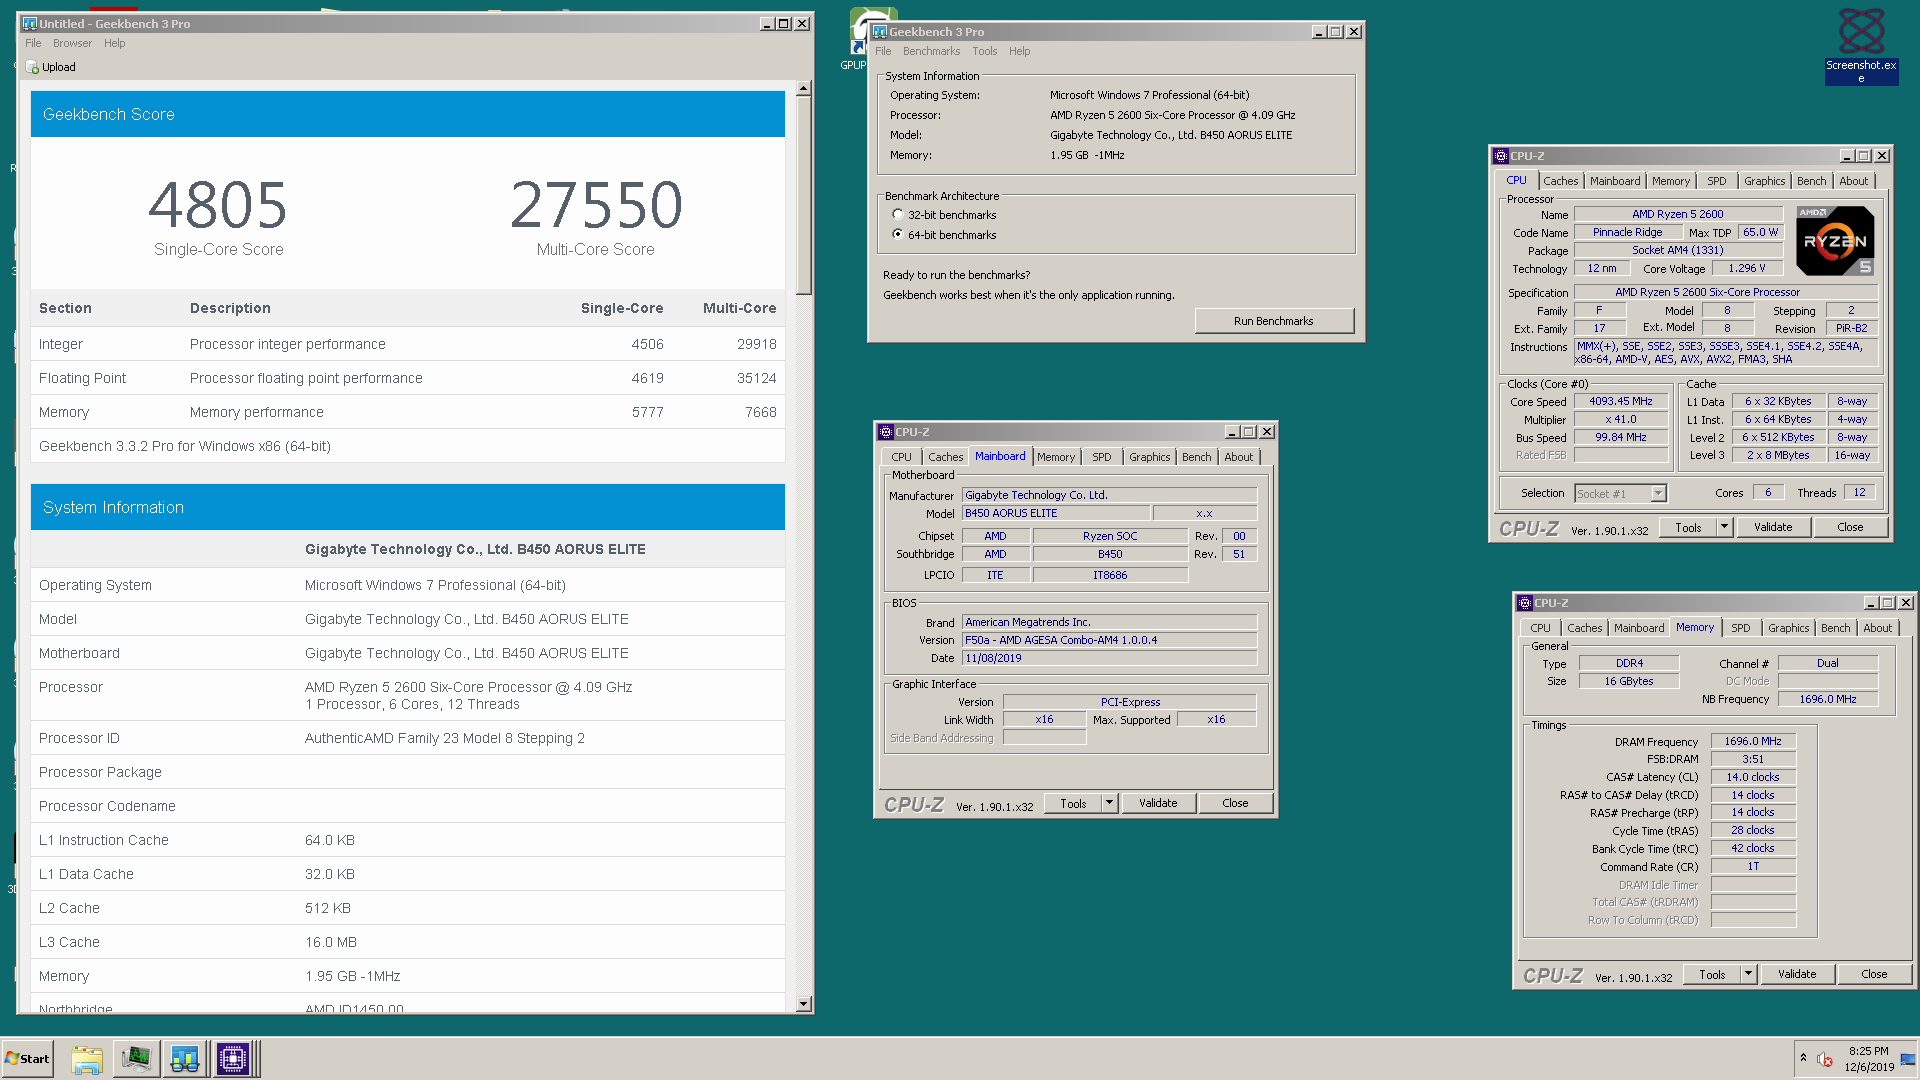1920x1080 pixels.
Task: Click the muted volume tray icon
Action: (x=1825, y=1059)
